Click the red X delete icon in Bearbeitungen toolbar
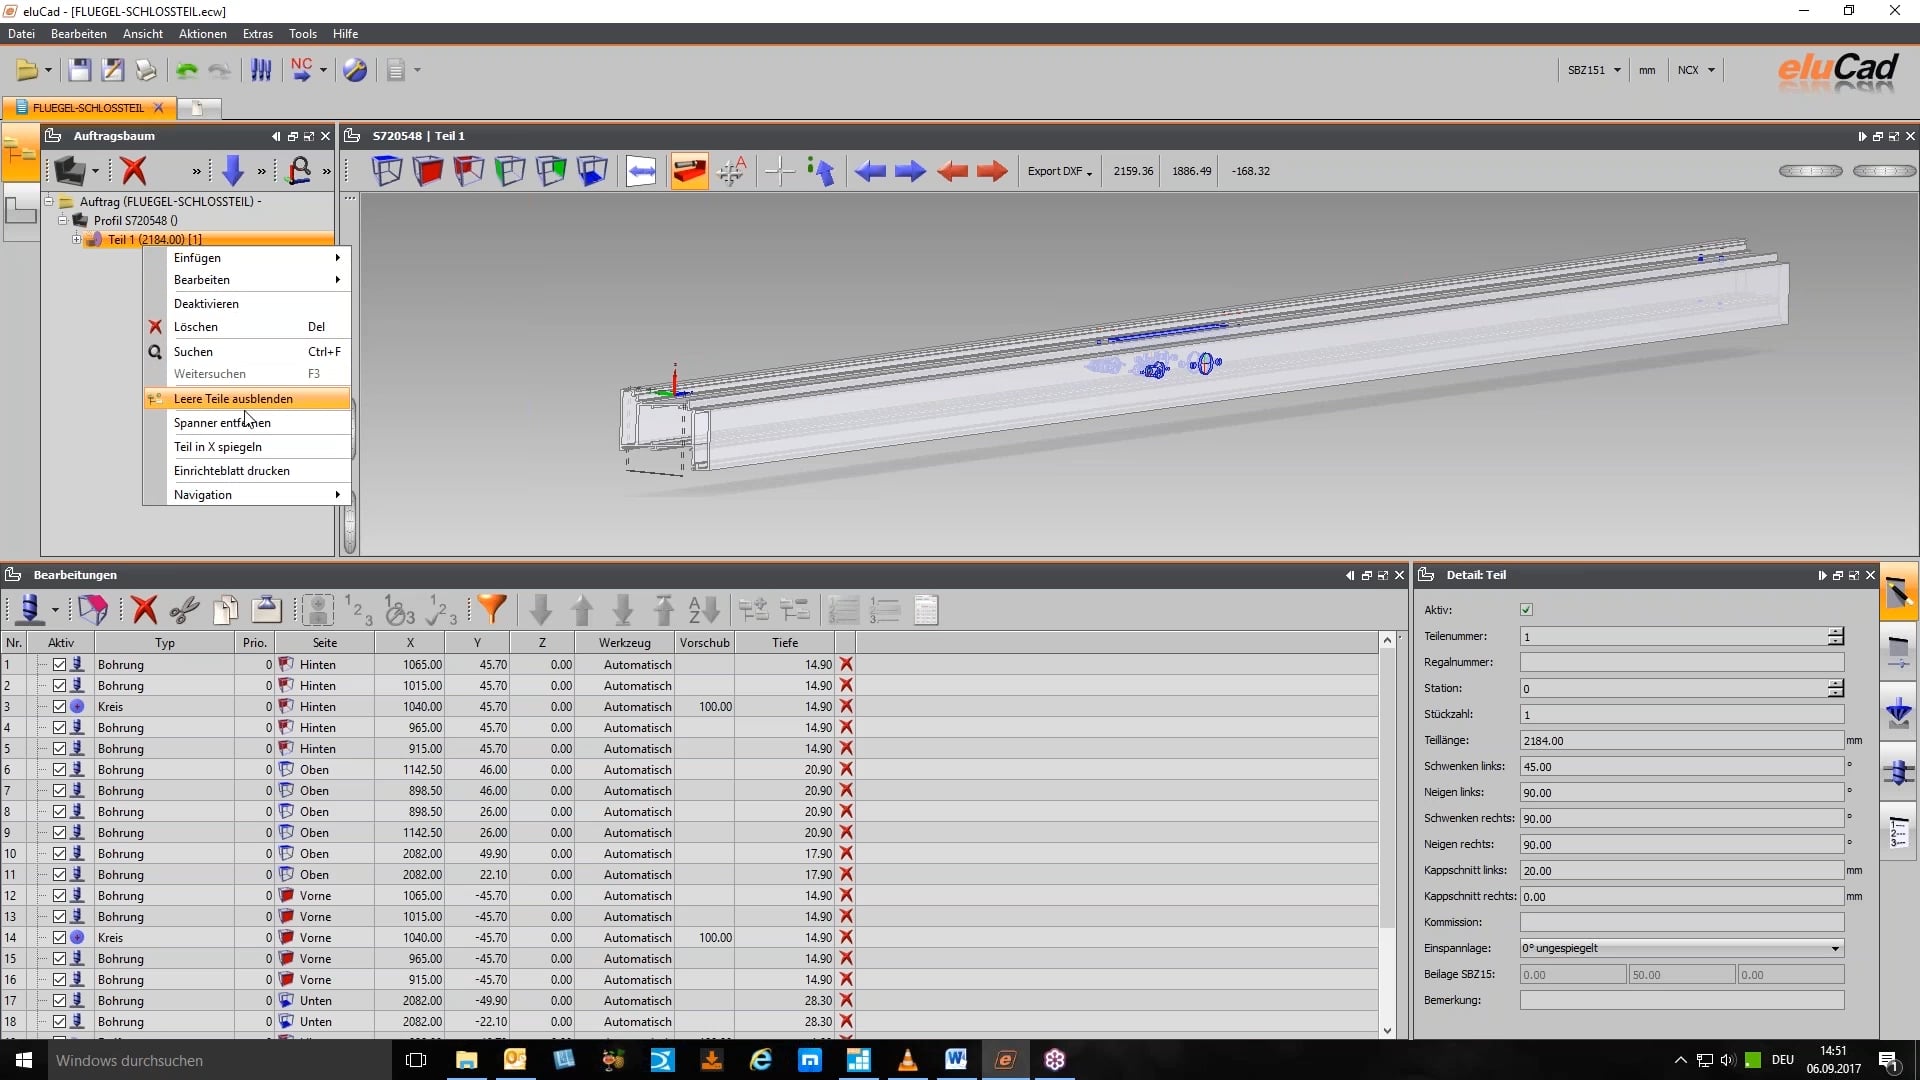The height and width of the screenshot is (1080, 1920). (144, 609)
